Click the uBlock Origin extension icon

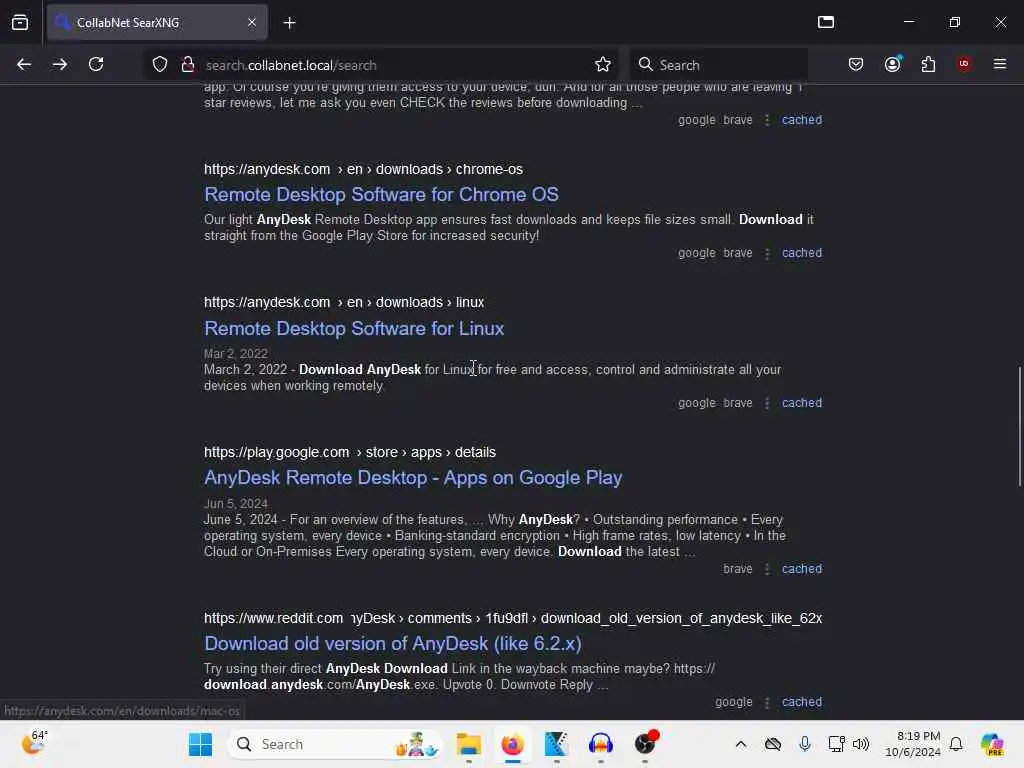pyautogui.click(x=964, y=64)
